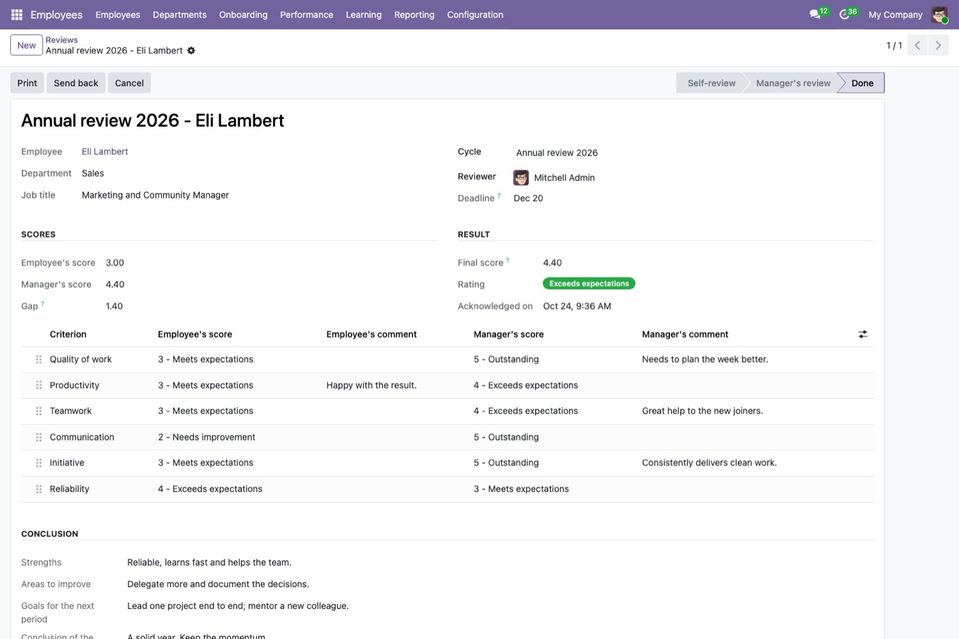
Task: Open the Performance menu
Action: (x=306, y=15)
